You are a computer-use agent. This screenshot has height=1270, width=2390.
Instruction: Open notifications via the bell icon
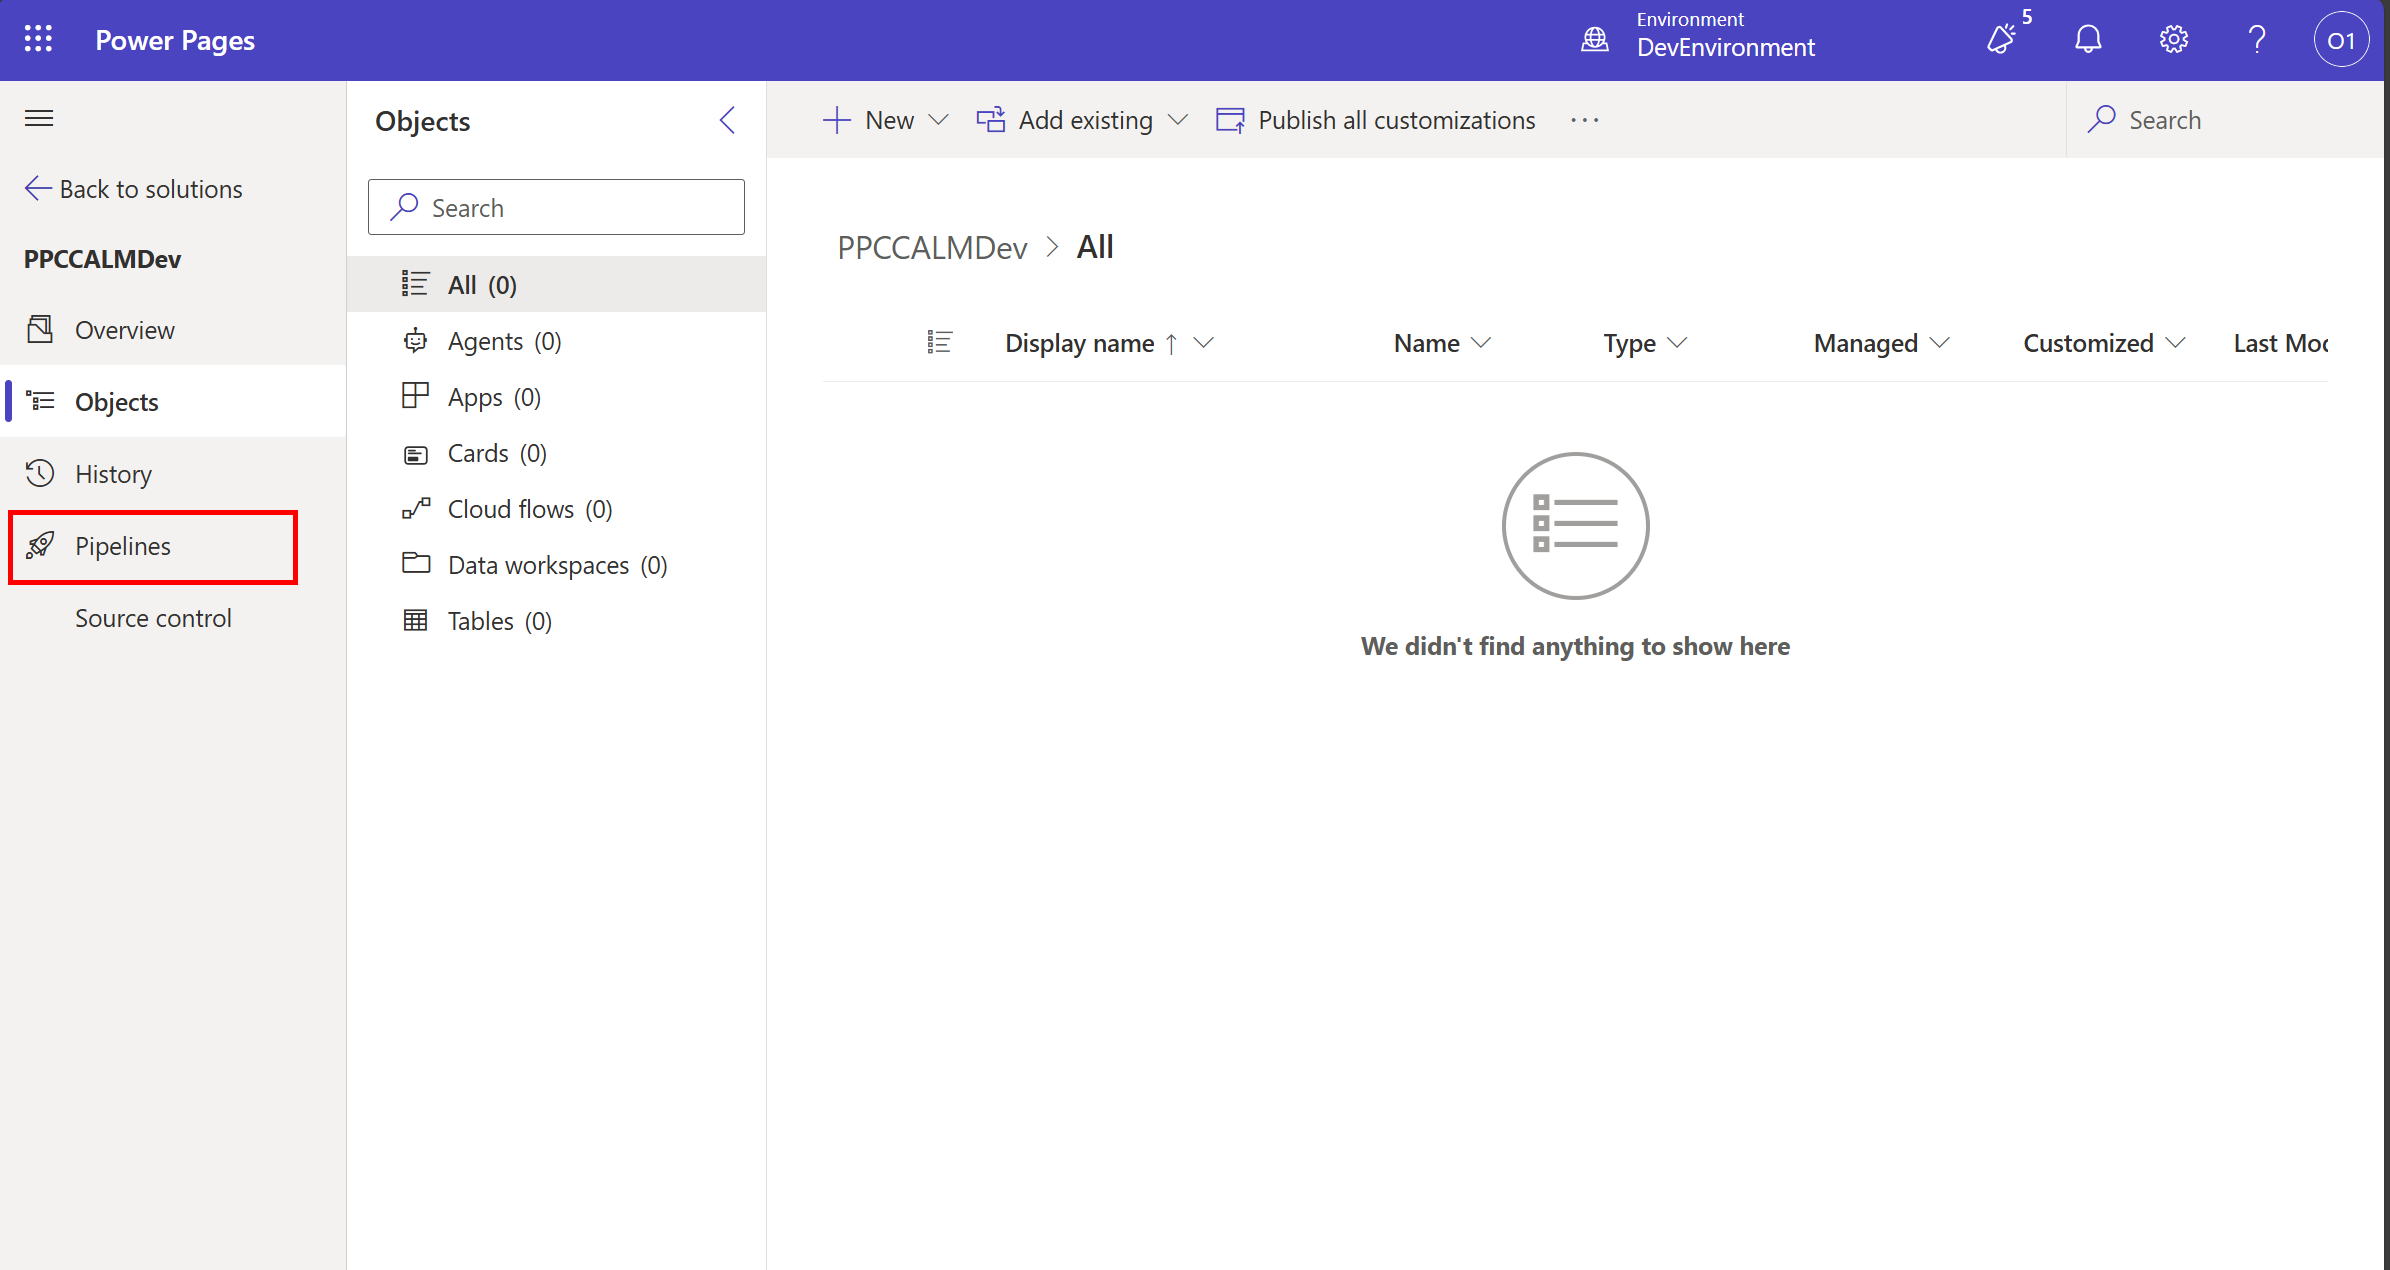(x=2088, y=39)
